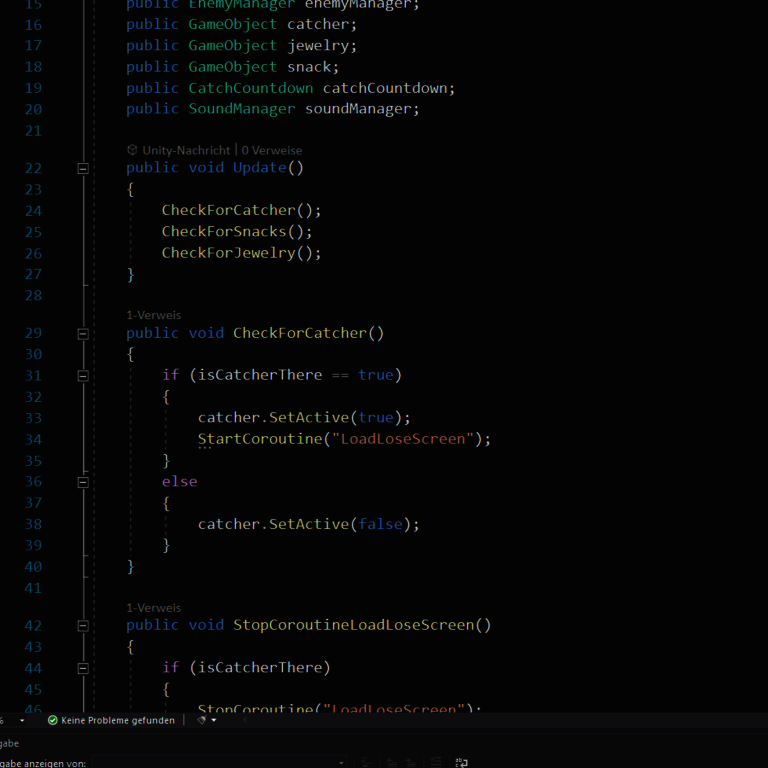The image size is (768, 768).
Task: Click line number 34 in the margin
Action: click(x=33, y=439)
